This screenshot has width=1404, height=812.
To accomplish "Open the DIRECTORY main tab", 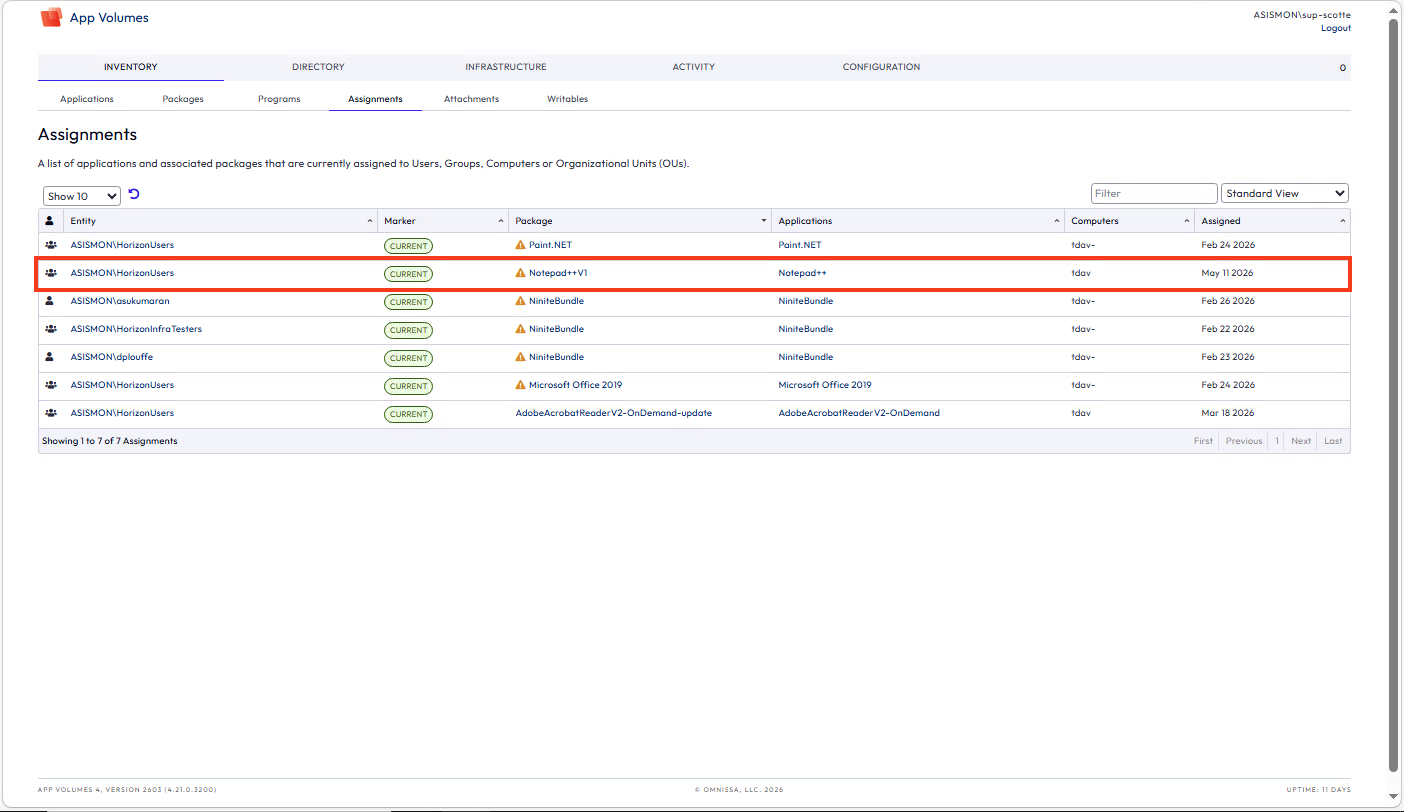I will pos(318,67).
